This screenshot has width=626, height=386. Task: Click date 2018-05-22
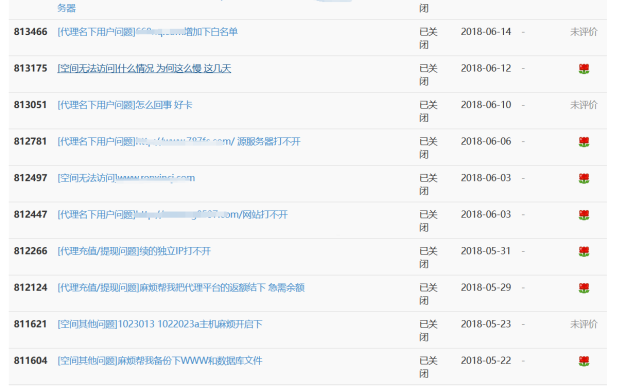click(486, 361)
